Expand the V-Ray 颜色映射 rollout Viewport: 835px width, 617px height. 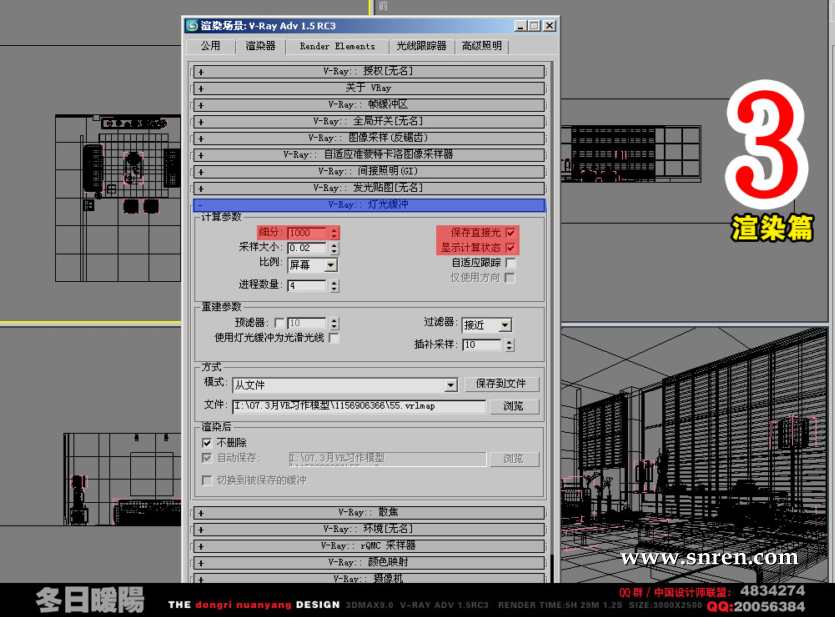[369, 563]
